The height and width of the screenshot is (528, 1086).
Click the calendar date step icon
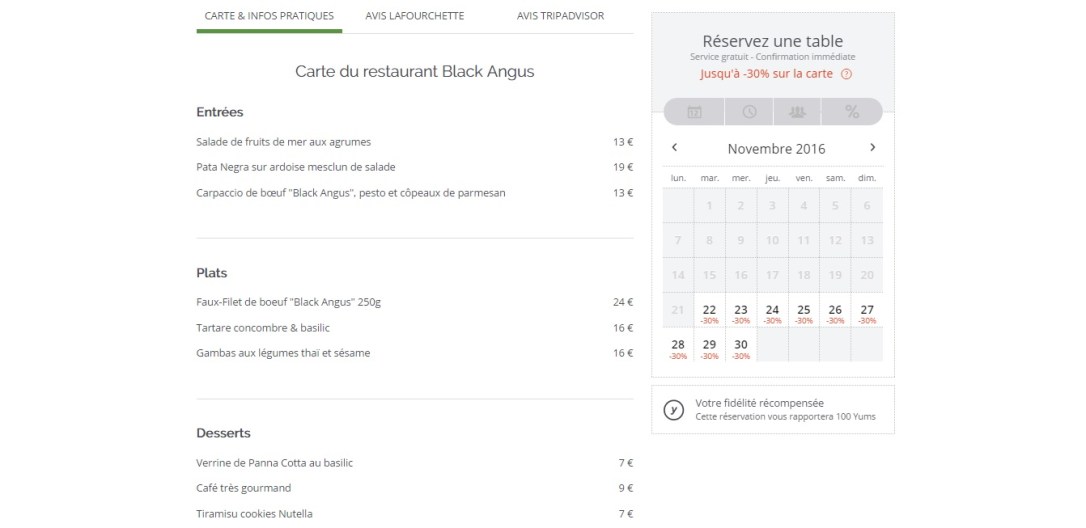tap(695, 112)
